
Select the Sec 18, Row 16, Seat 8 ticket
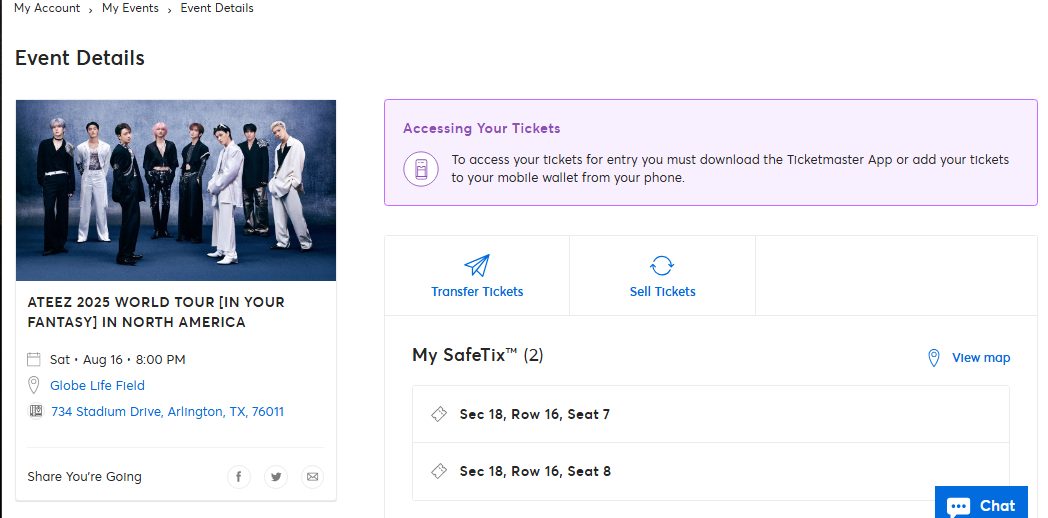pyautogui.click(x=710, y=471)
